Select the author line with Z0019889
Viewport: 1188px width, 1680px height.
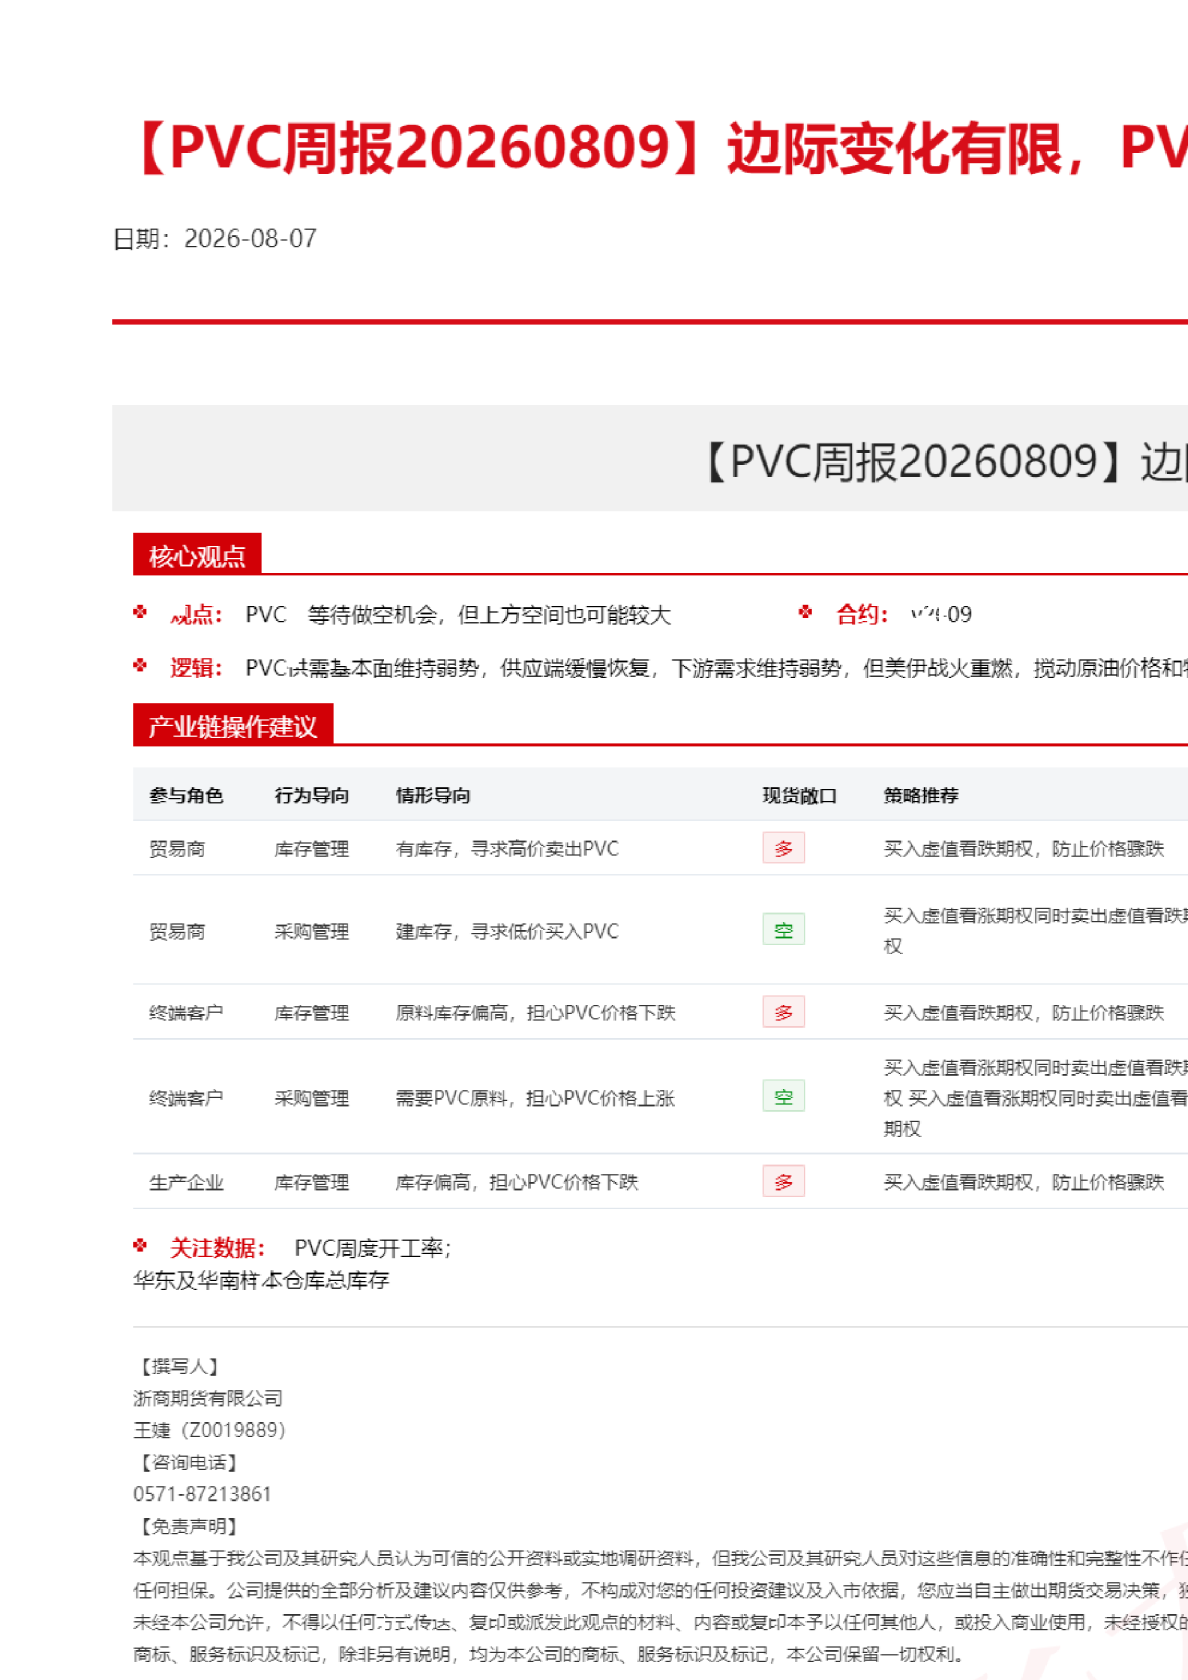[209, 1431]
